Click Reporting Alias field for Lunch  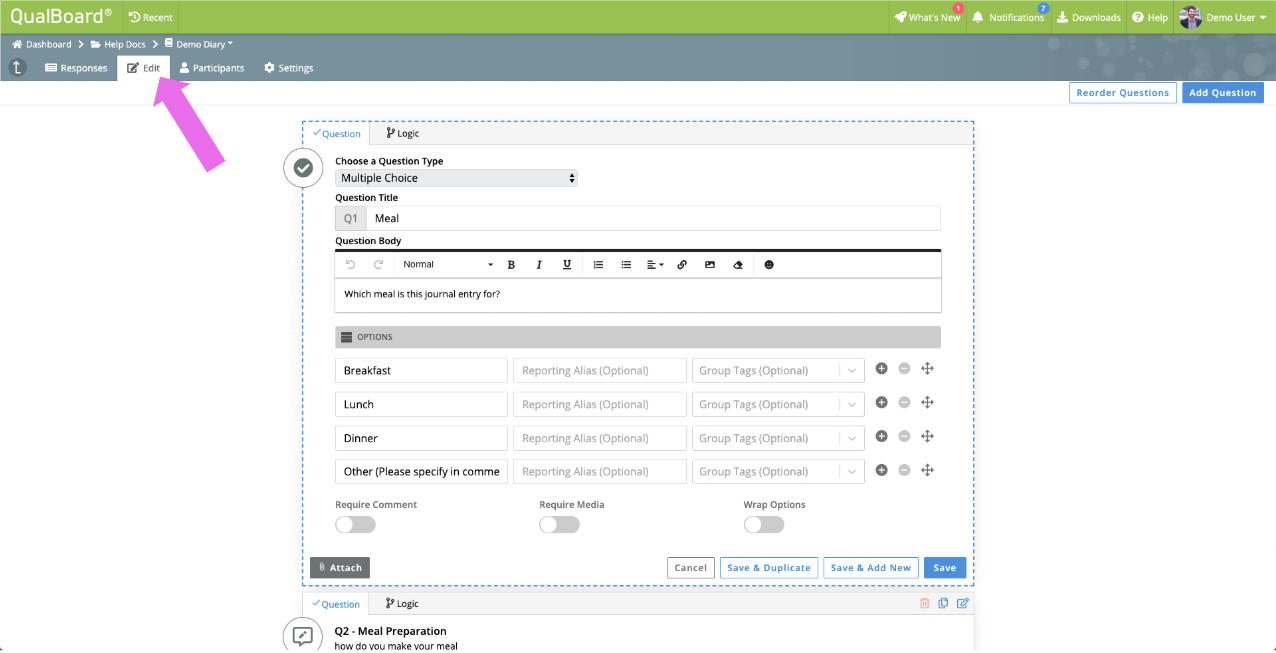pos(600,405)
